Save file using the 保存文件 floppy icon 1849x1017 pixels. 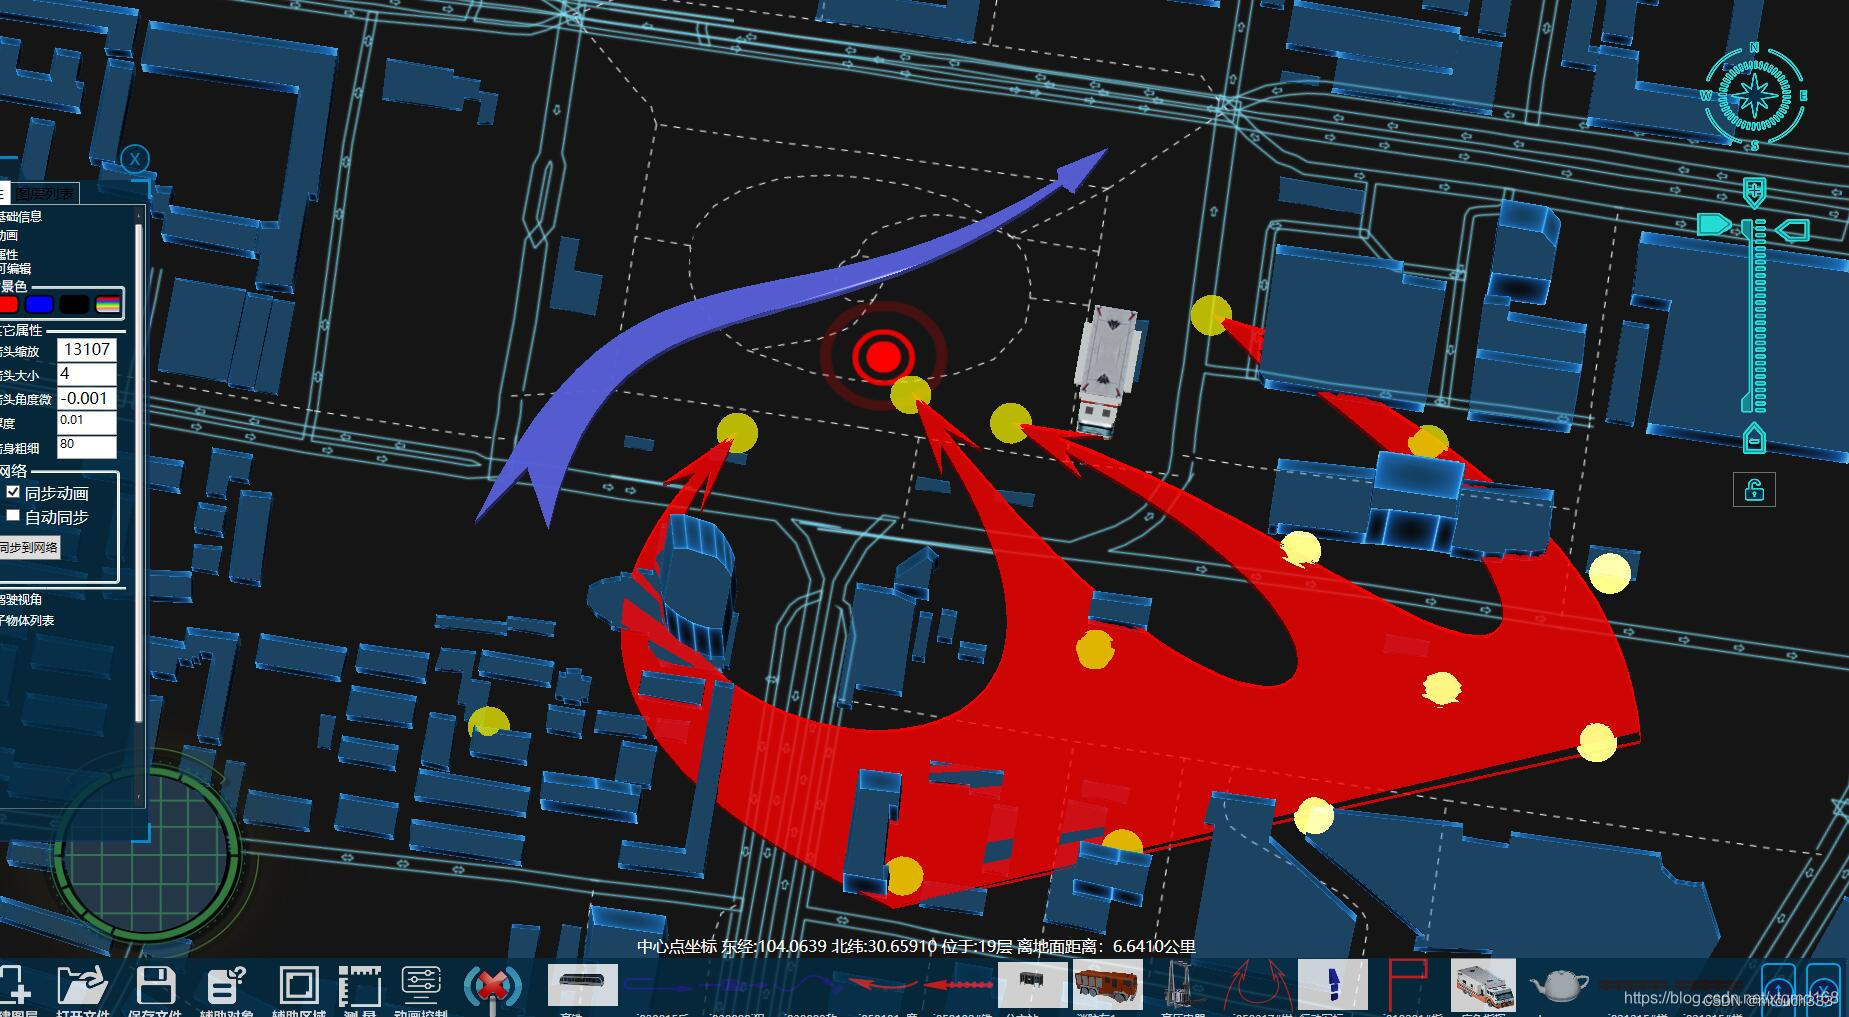pyautogui.click(x=155, y=986)
